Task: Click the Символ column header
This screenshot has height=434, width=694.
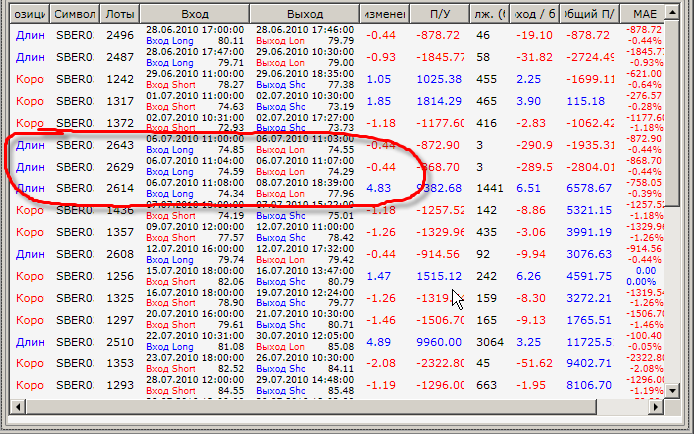Action: (75, 14)
